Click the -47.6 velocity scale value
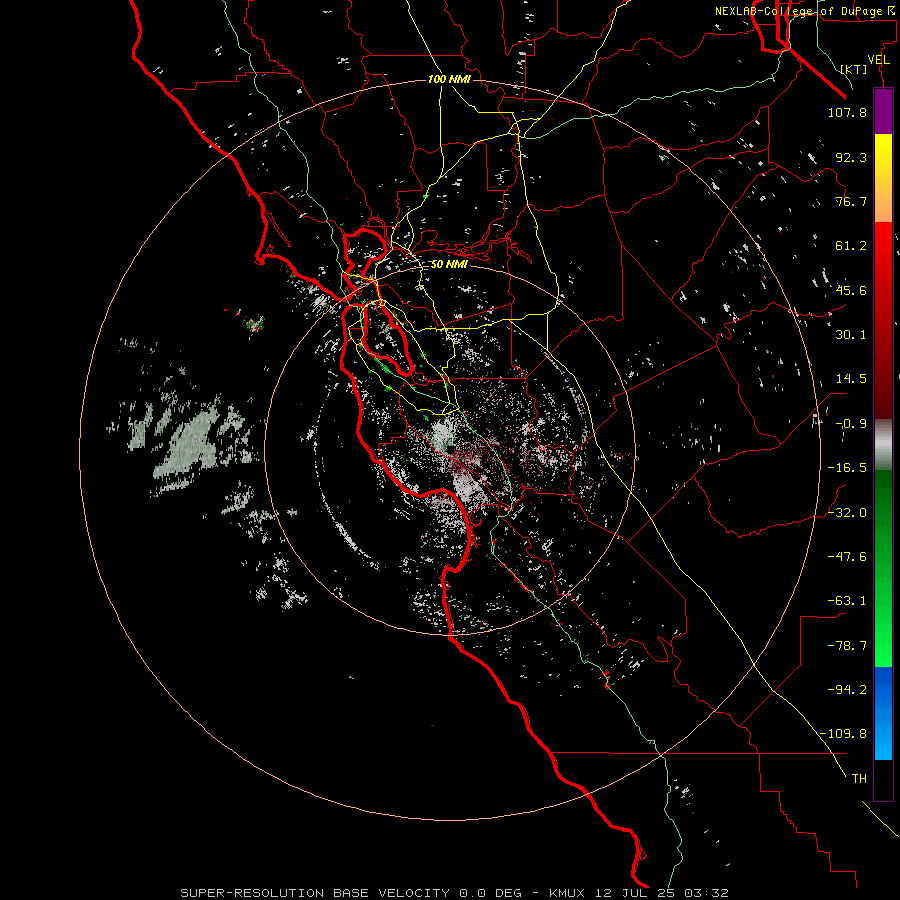The height and width of the screenshot is (900, 900). click(x=847, y=556)
